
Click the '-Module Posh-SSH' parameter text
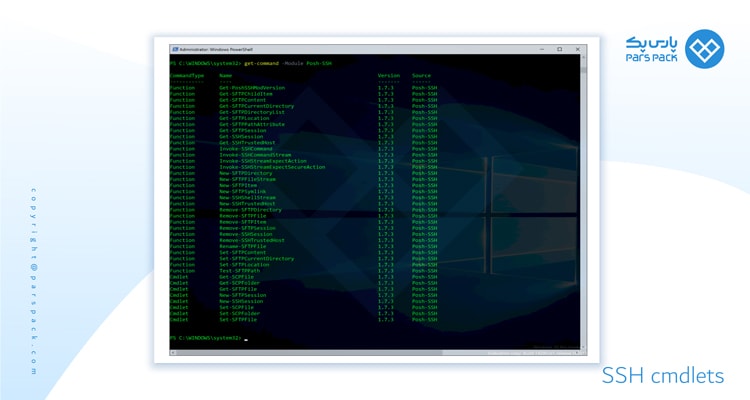tap(307, 63)
